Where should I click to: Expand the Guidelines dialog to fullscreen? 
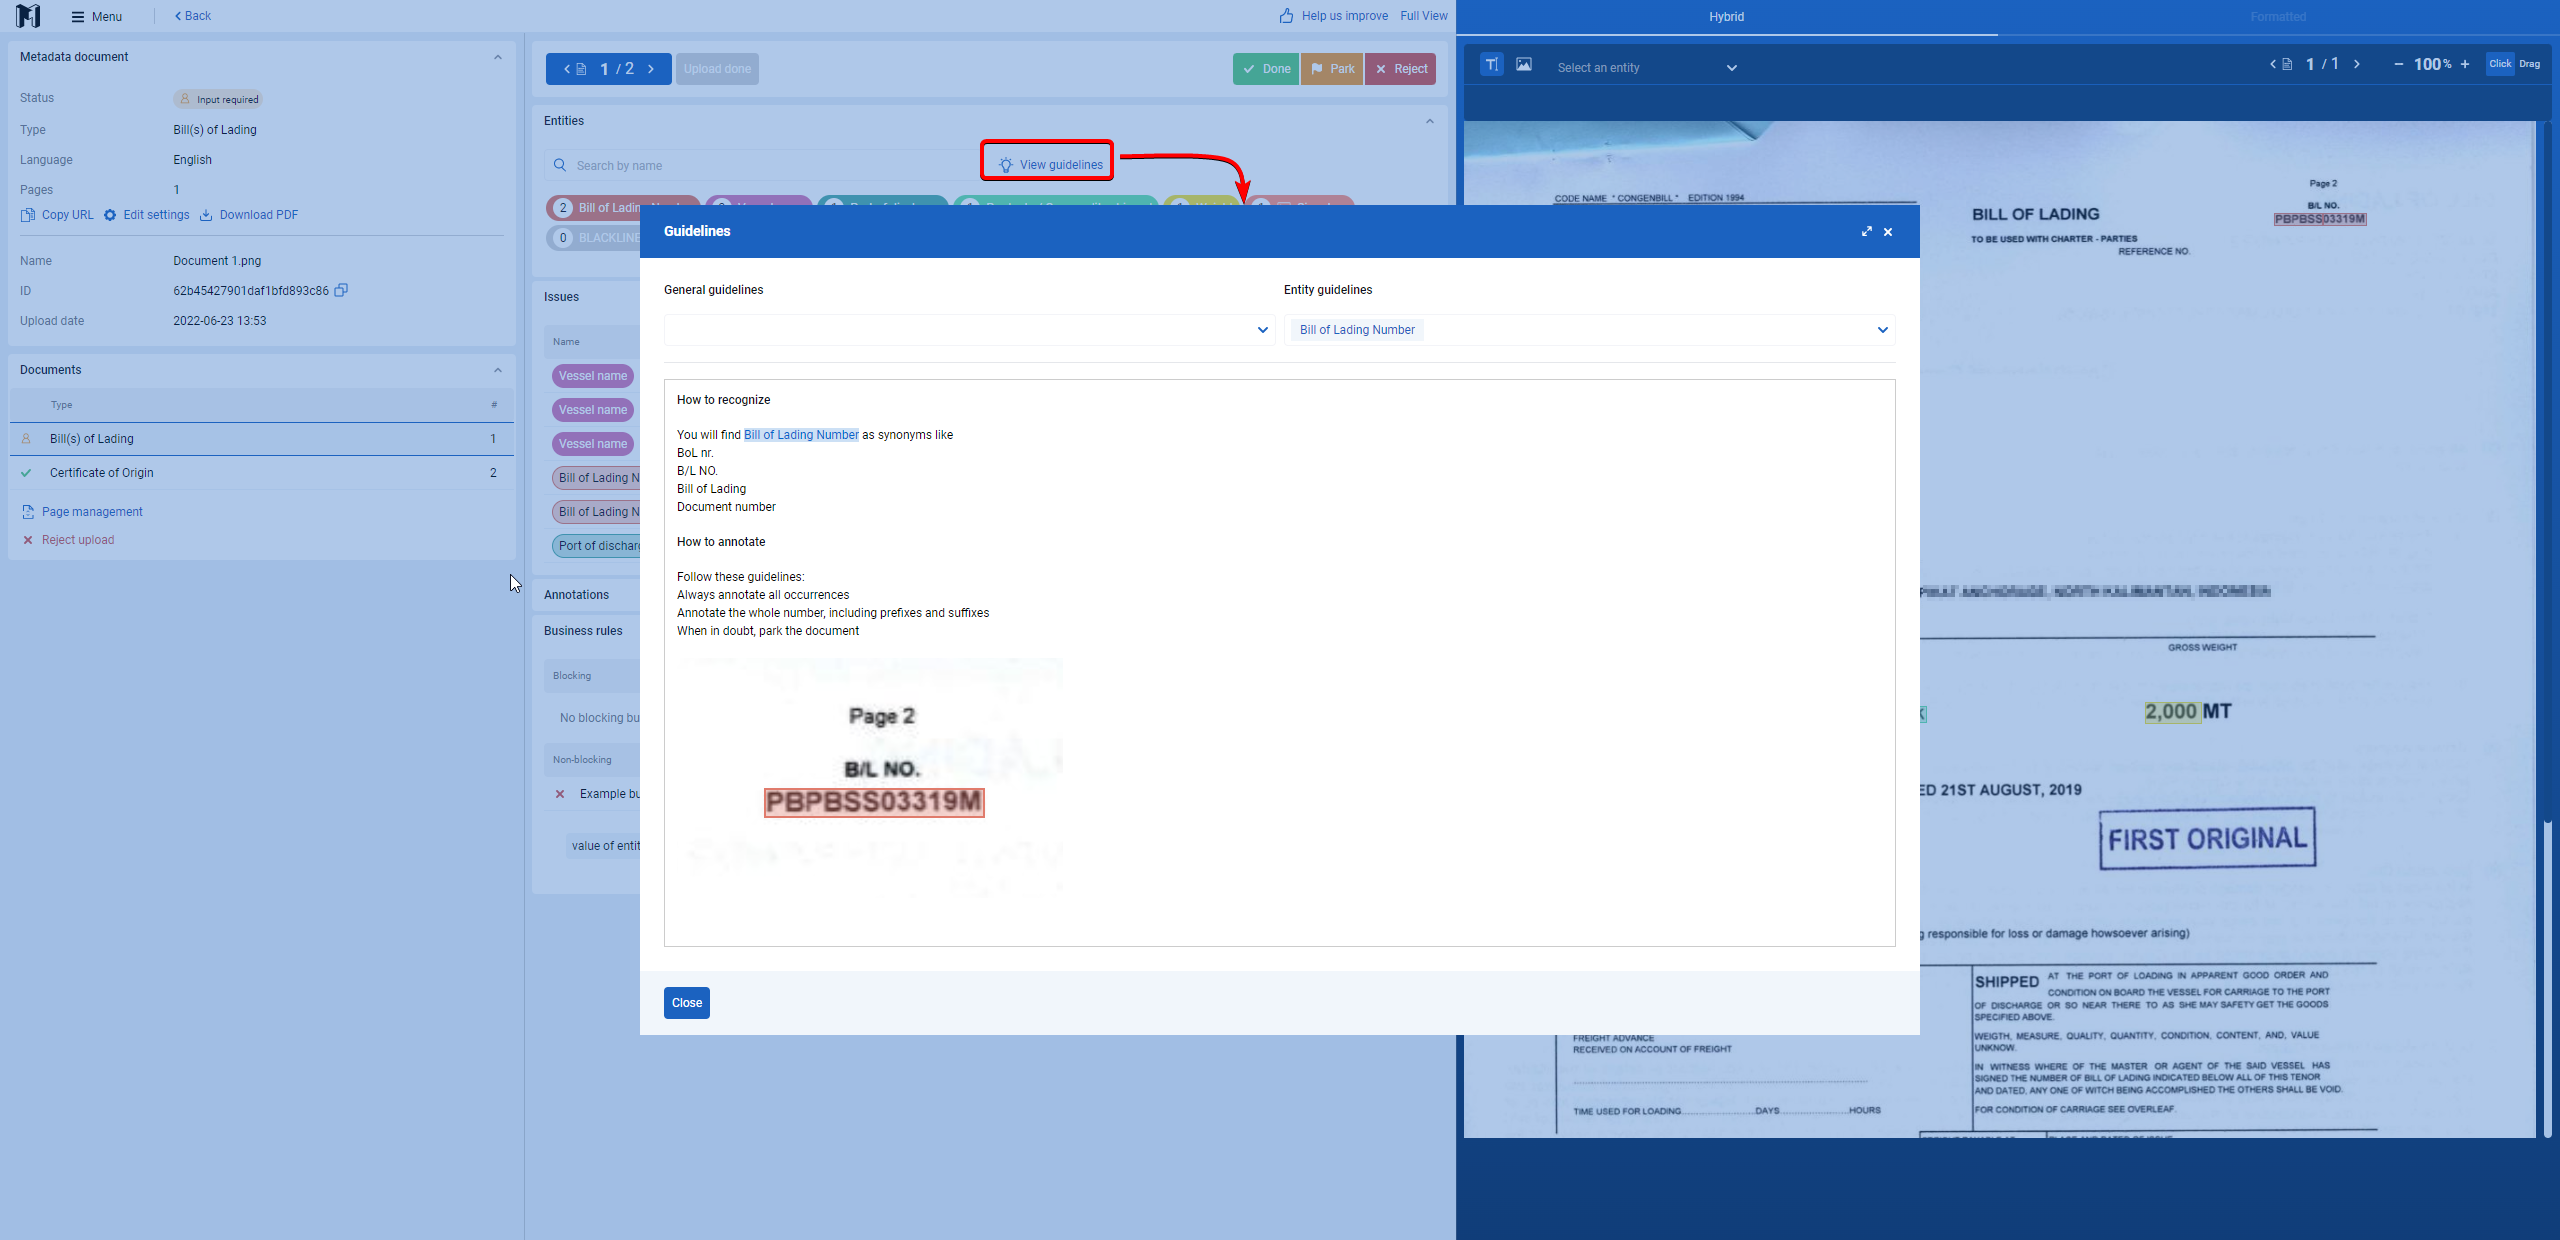(x=1866, y=231)
